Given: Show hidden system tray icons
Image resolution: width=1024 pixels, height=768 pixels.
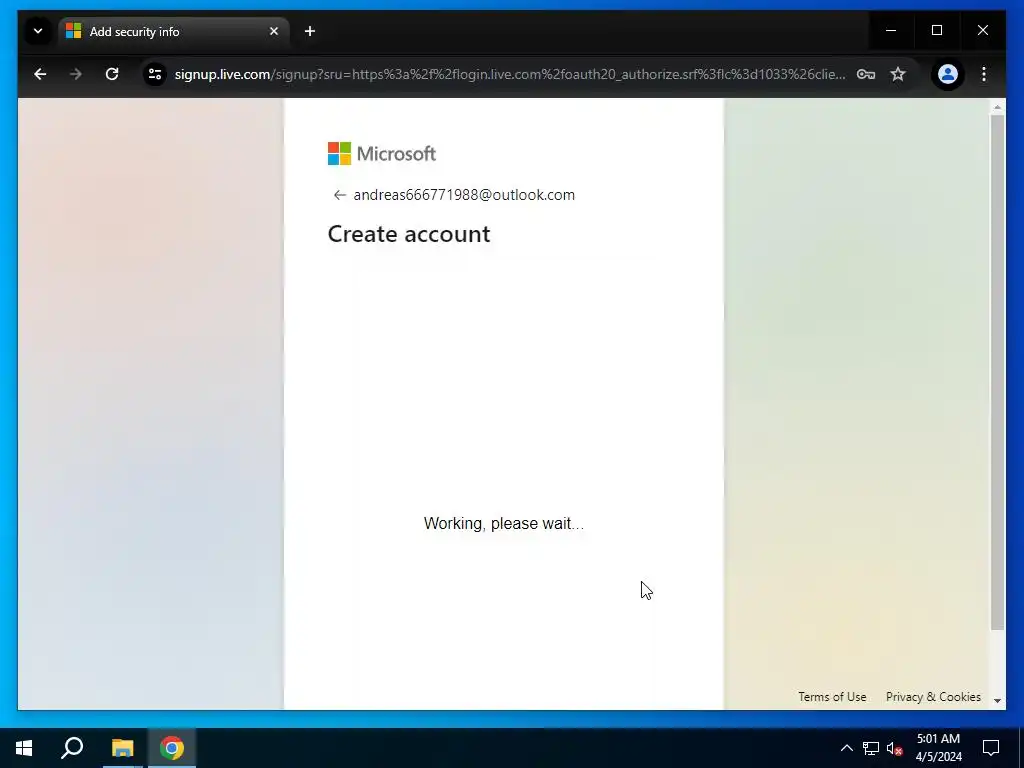Looking at the screenshot, I should point(846,748).
